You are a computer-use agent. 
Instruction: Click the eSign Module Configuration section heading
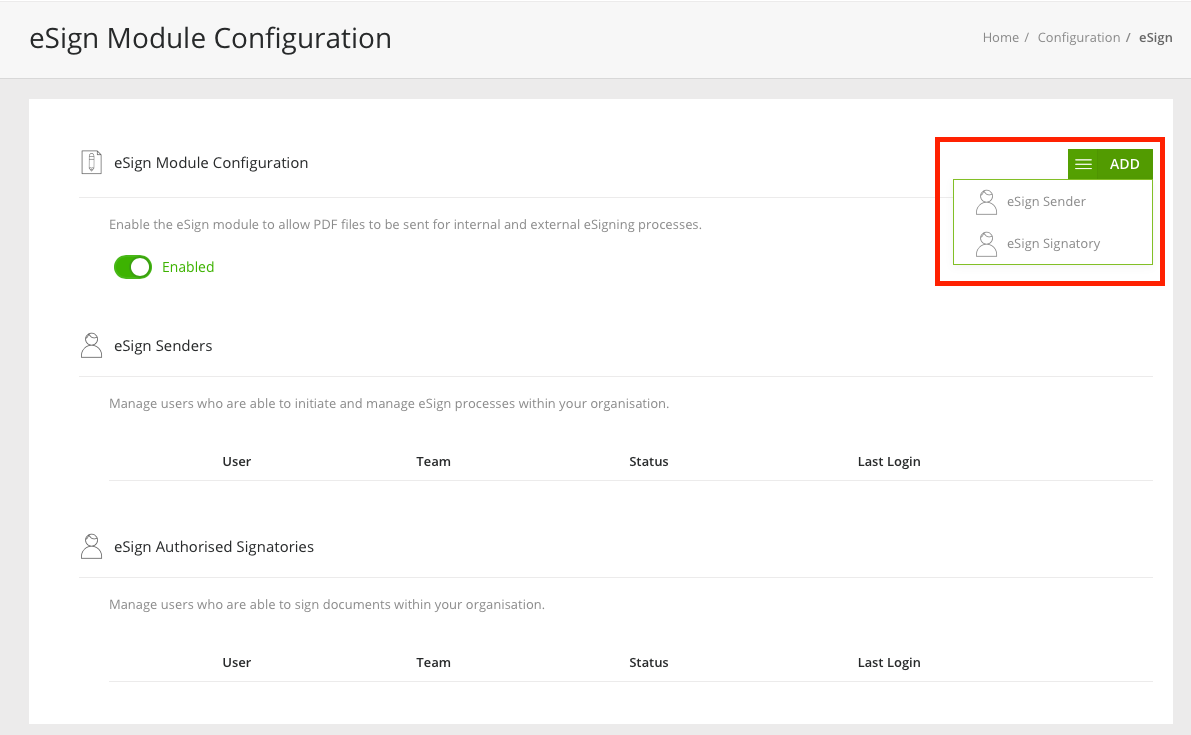click(211, 163)
